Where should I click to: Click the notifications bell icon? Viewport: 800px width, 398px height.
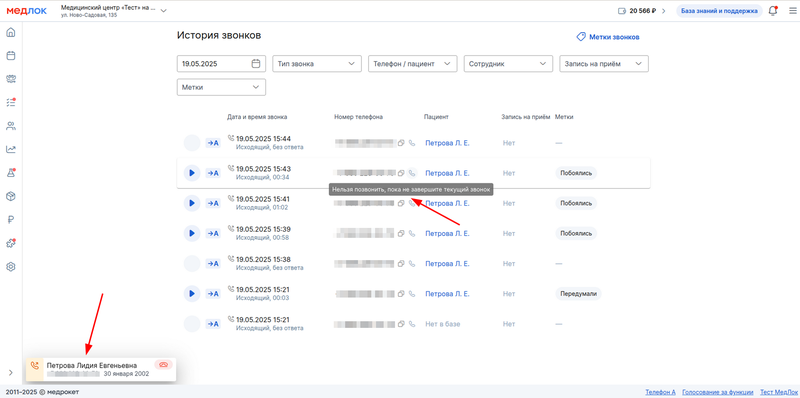(x=773, y=11)
